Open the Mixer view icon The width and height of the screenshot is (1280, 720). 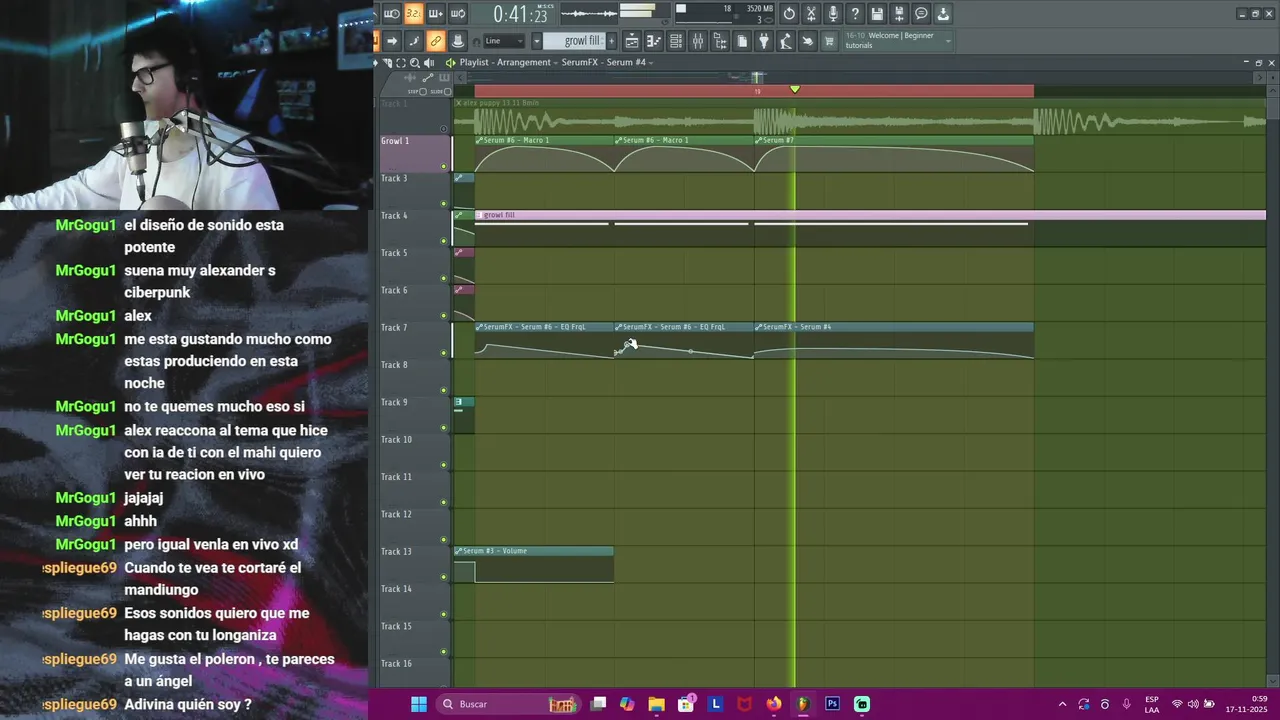(698, 41)
